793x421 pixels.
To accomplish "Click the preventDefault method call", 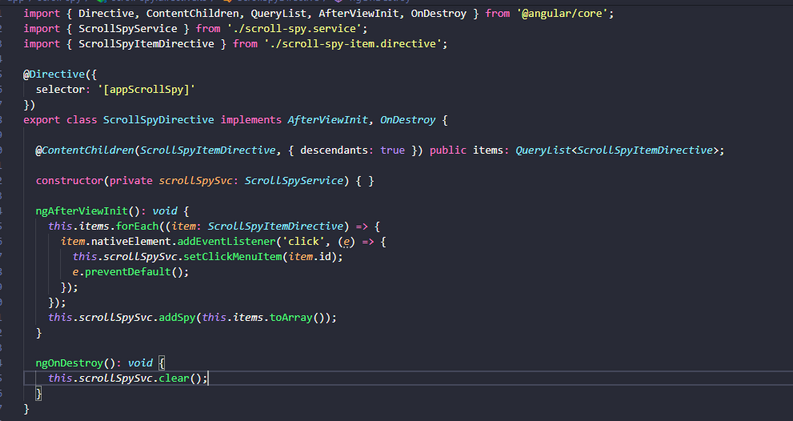I will coord(128,272).
